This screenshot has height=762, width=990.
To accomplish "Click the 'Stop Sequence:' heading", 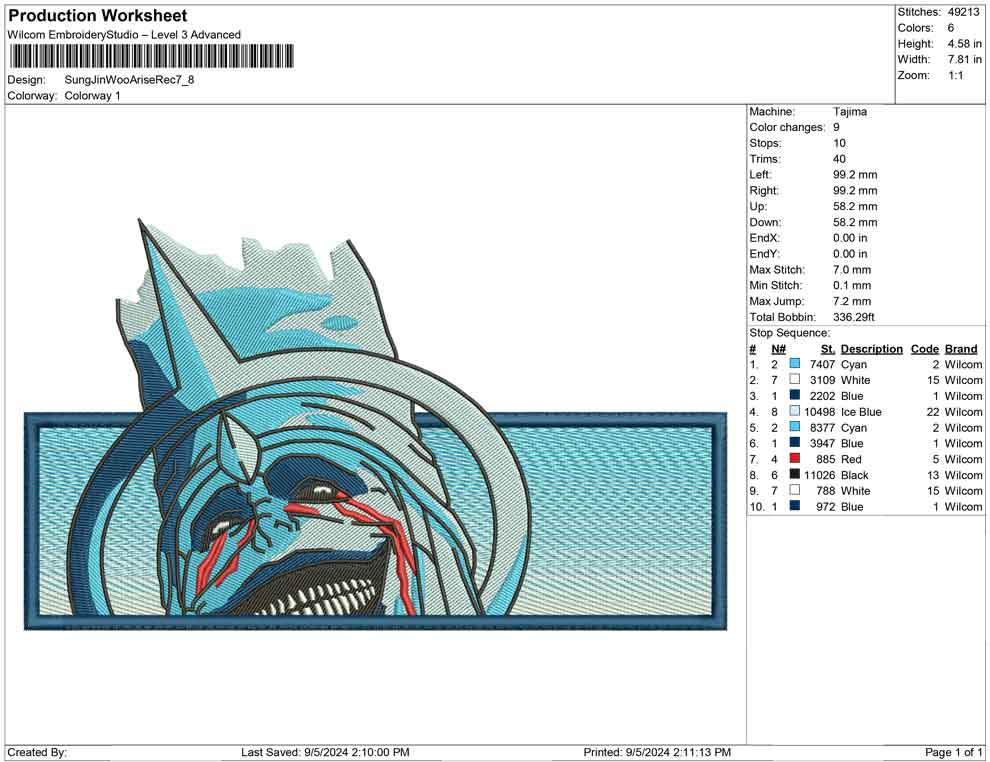I will click(x=790, y=333).
